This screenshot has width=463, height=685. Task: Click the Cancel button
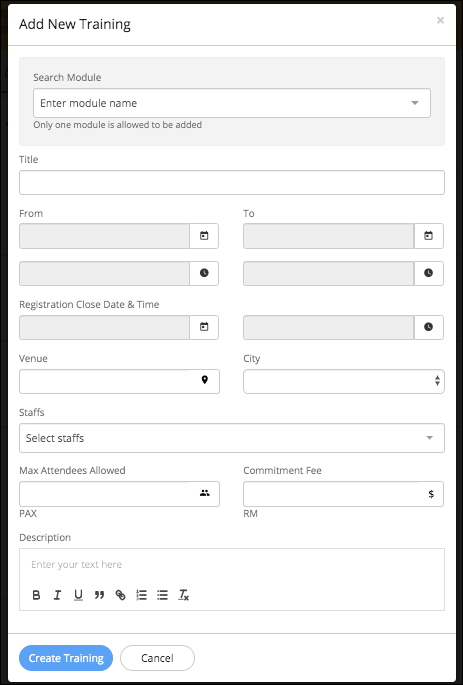click(x=157, y=658)
